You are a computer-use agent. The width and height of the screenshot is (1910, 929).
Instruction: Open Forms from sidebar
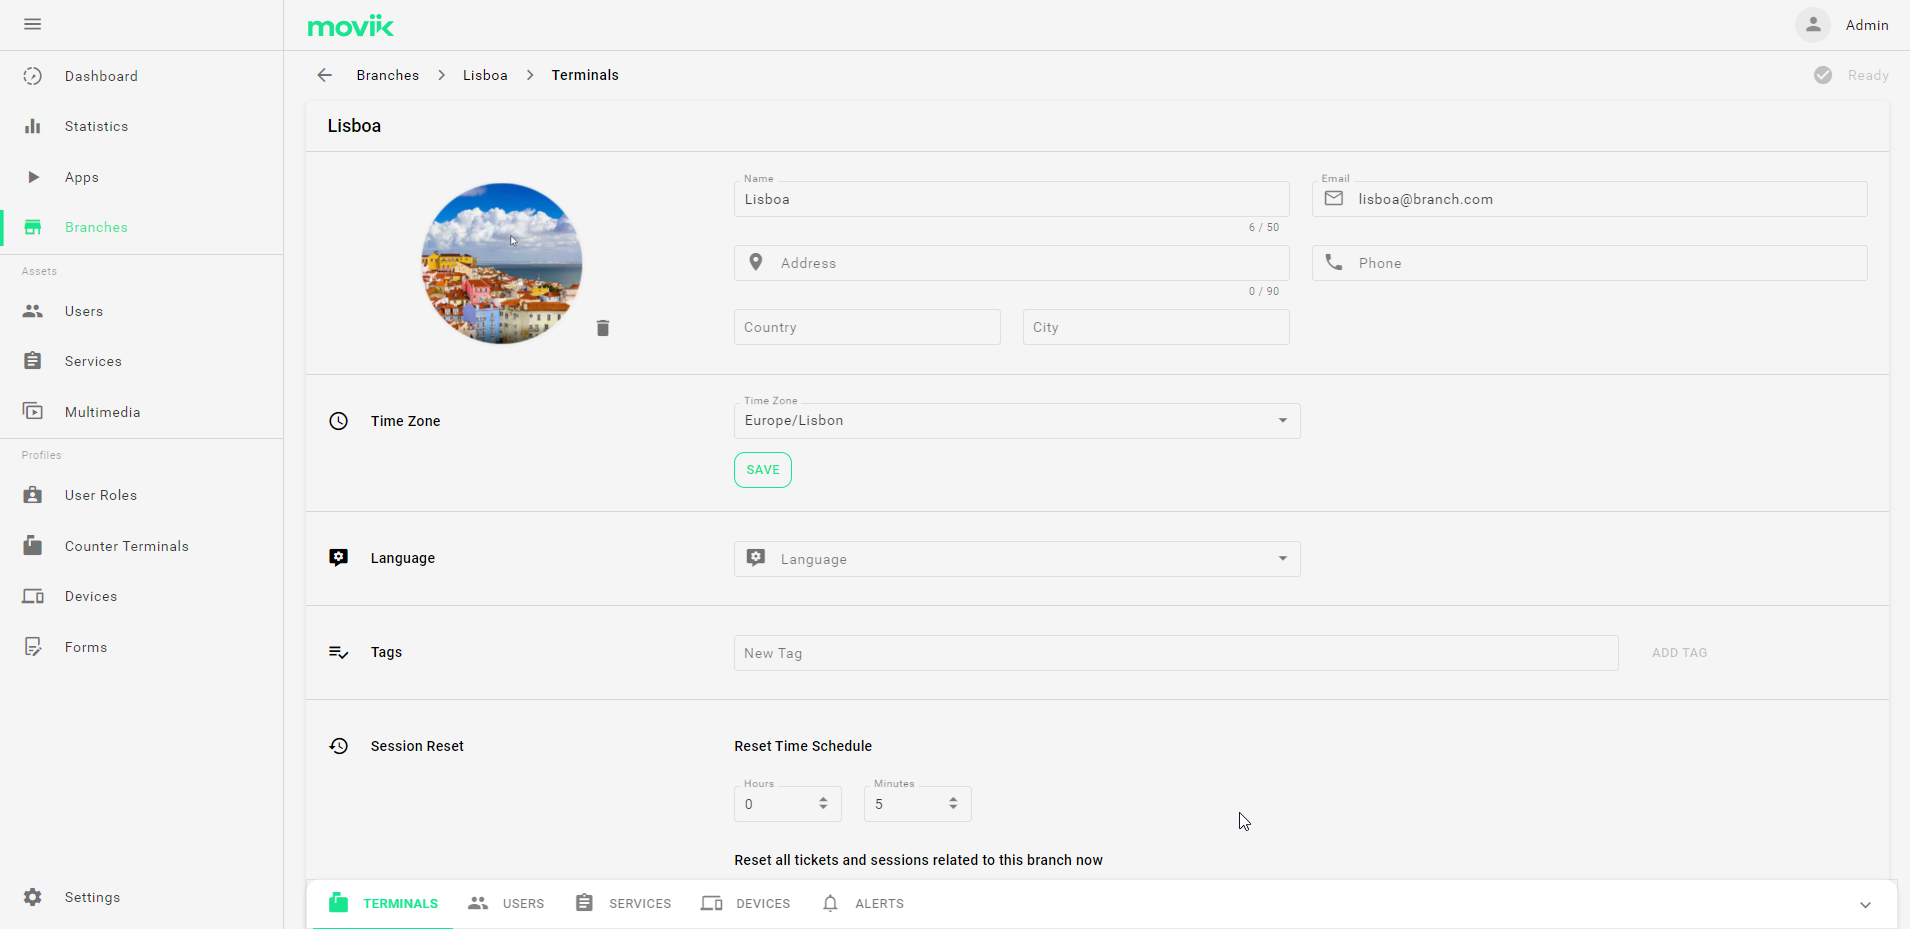click(141, 647)
